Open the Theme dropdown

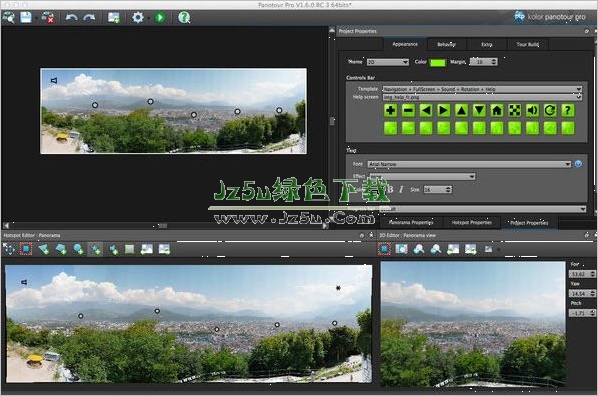click(x=387, y=62)
